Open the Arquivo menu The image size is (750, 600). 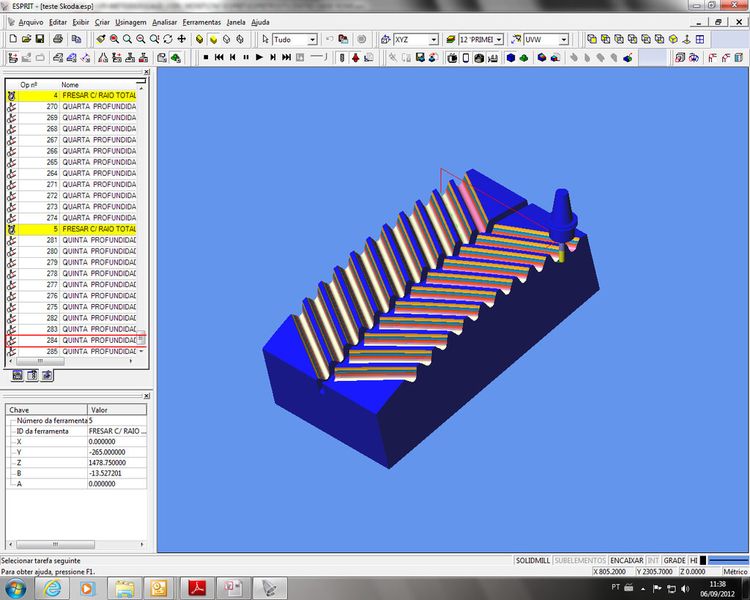pyautogui.click(x=31, y=22)
